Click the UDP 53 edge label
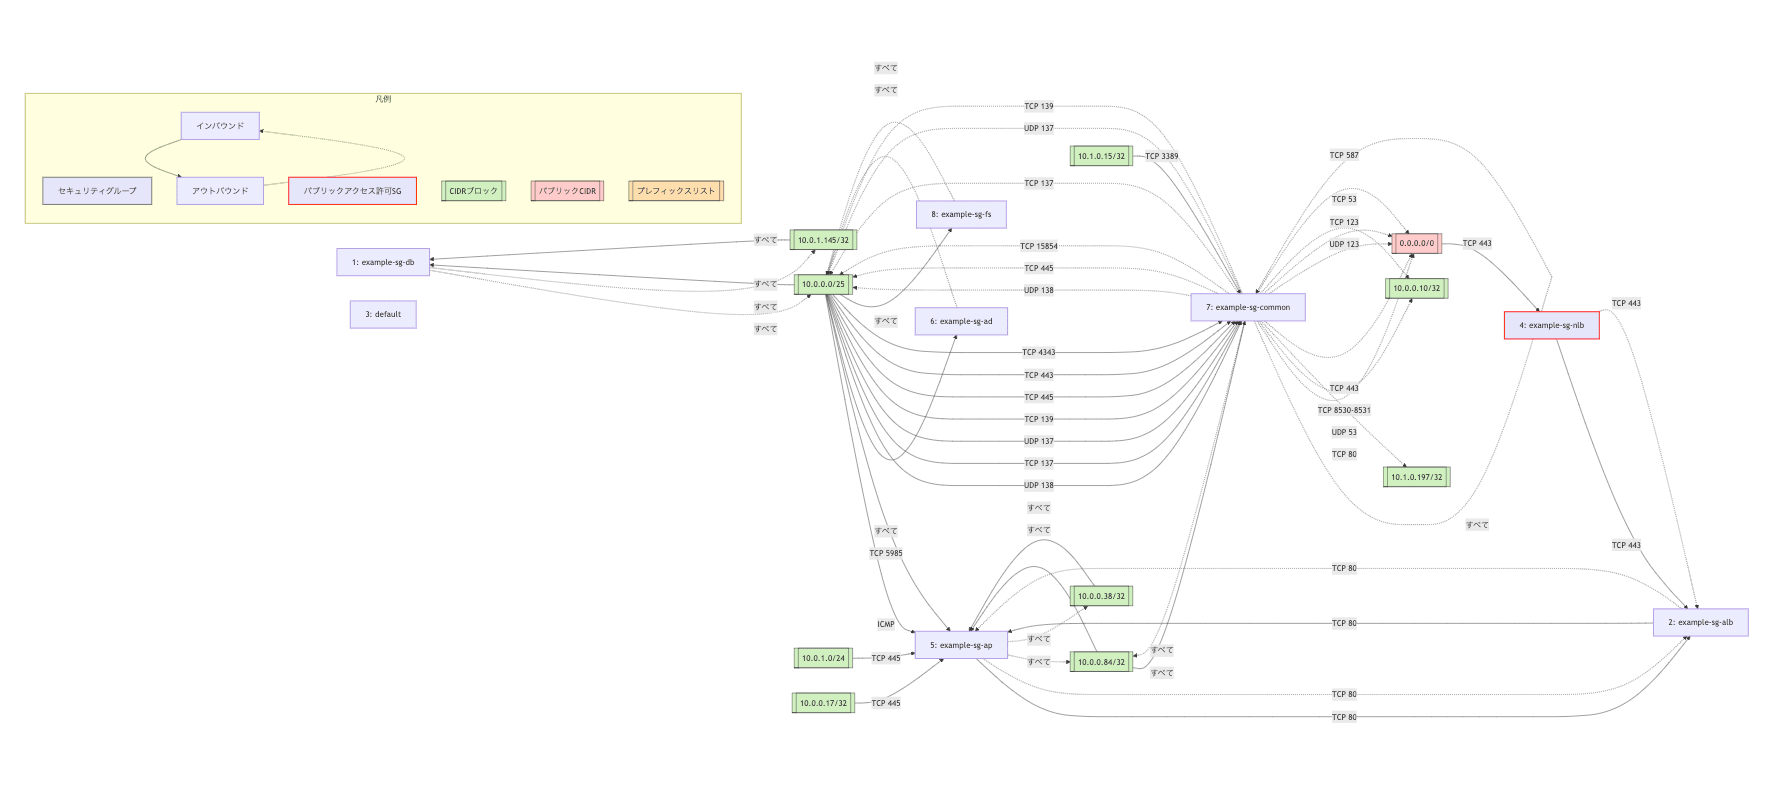 pyautogui.click(x=1344, y=432)
